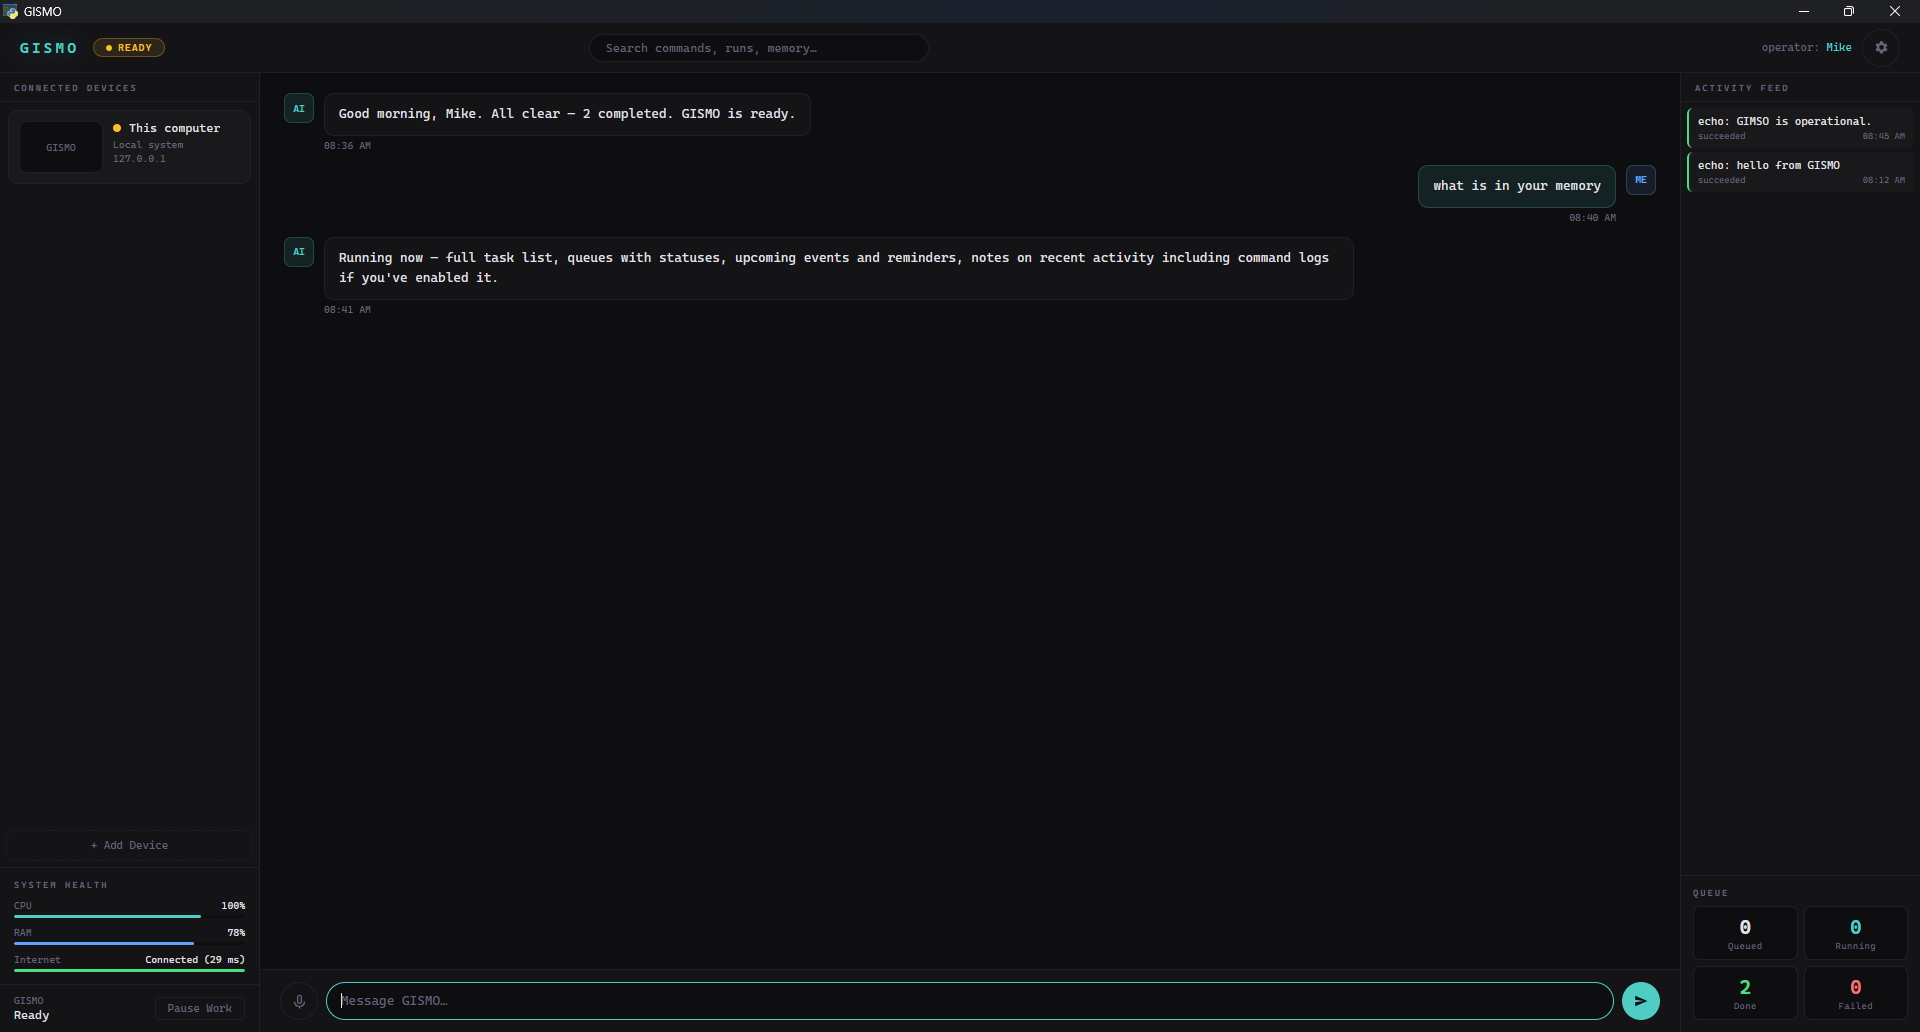This screenshot has width=1920, height=1032.
Task: Focus the Message GISMO input box
Action: pyautogui.click(x=969, y=1001)
